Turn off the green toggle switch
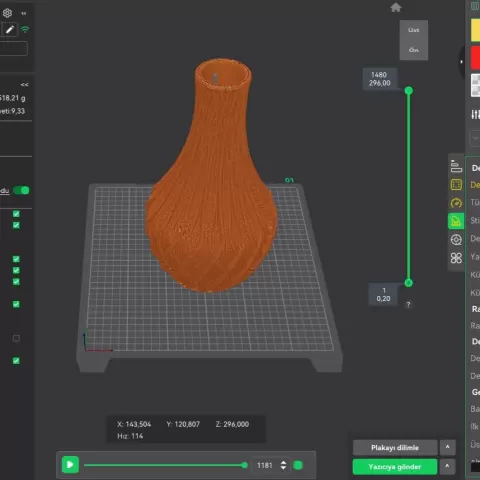 [21, 190]
